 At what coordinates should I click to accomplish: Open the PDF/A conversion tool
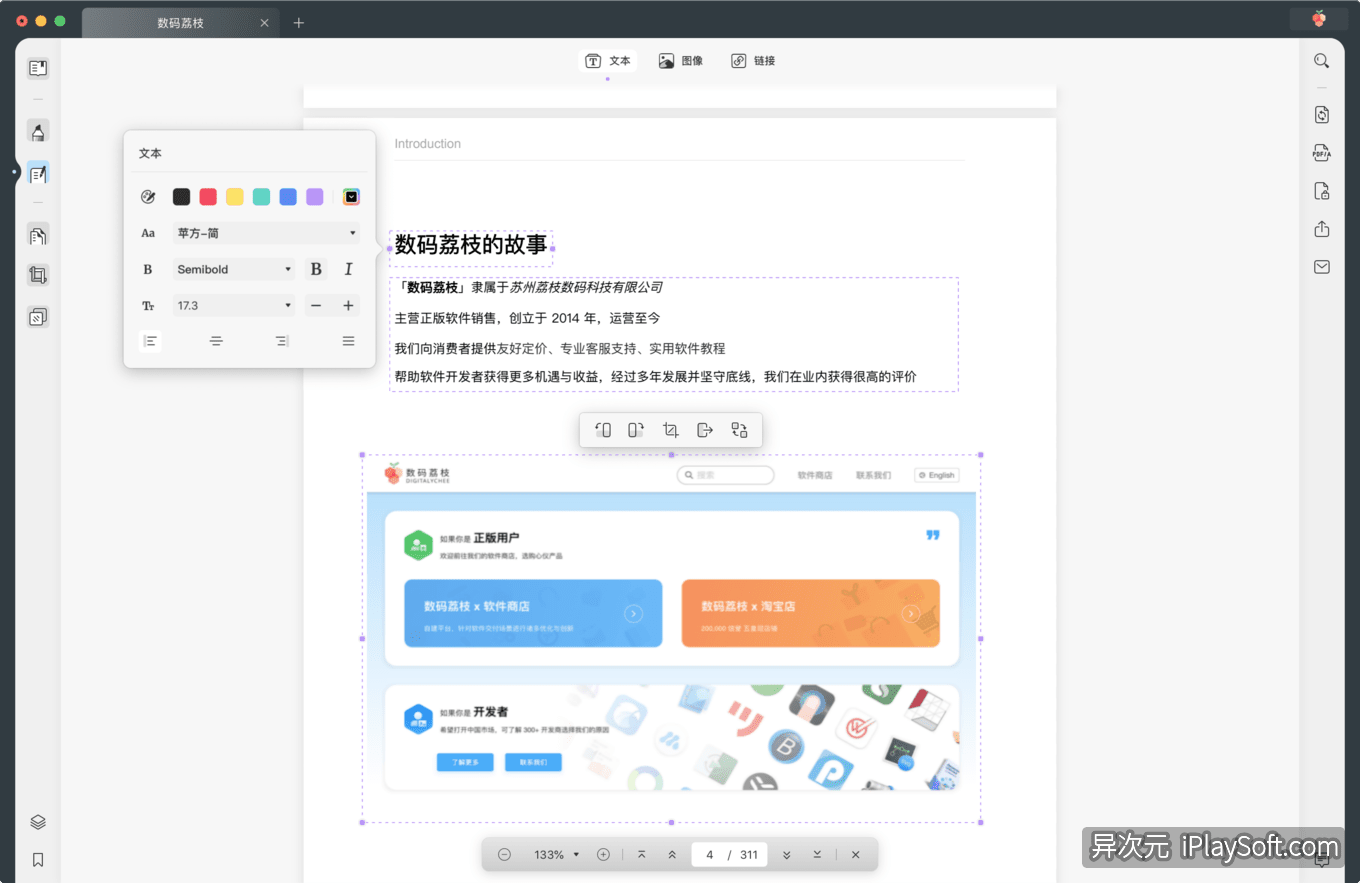(x=1321, y=152)
